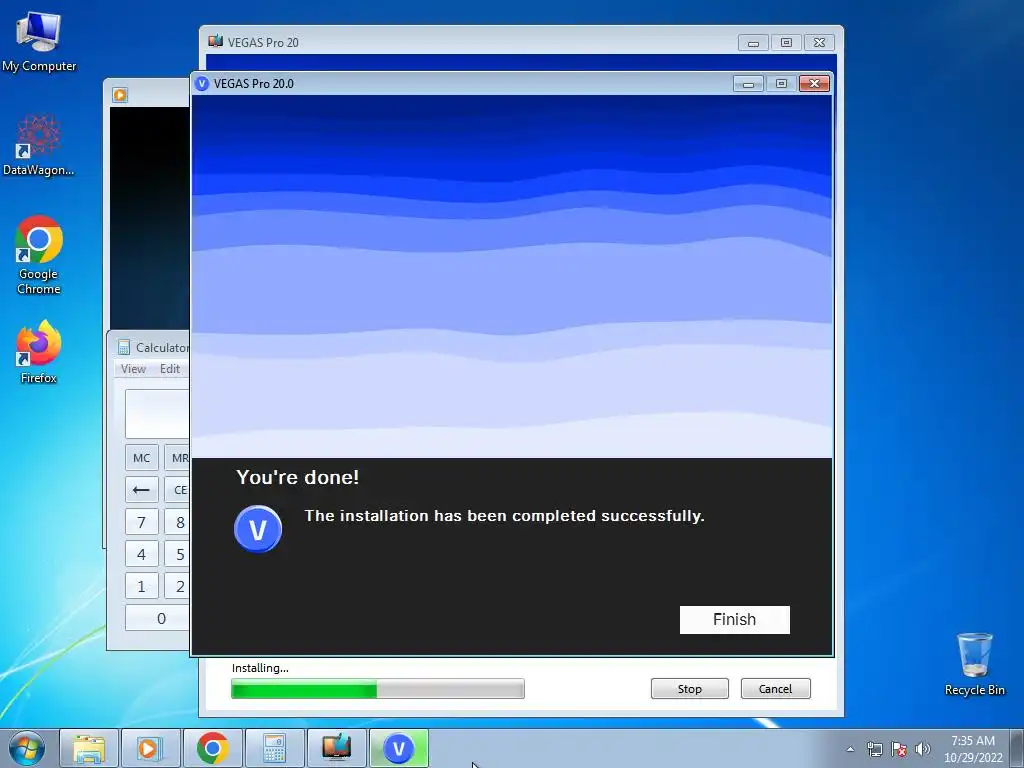This screenshot has height=768, width=1024.
Task: Click the Calculator window title icon
Action: pos(124,347)
